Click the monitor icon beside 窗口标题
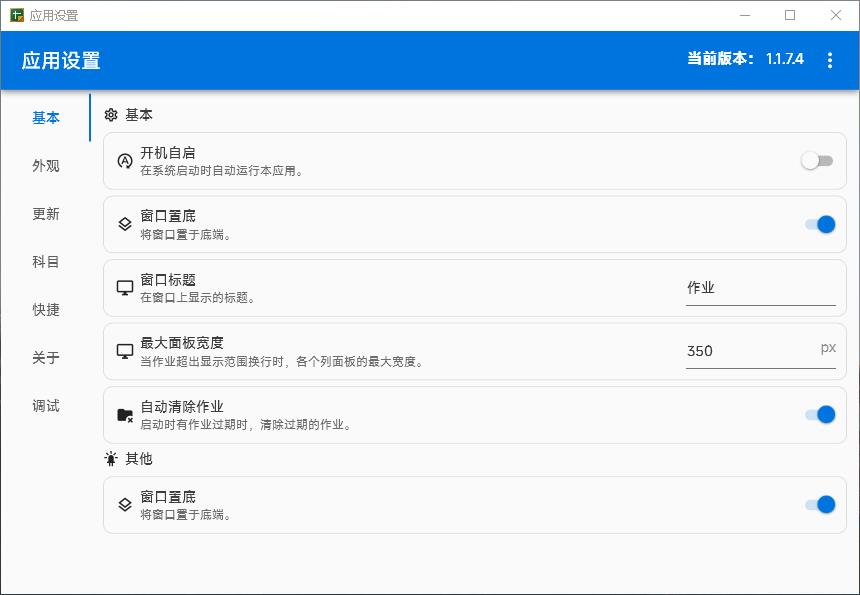 [125, 288]
